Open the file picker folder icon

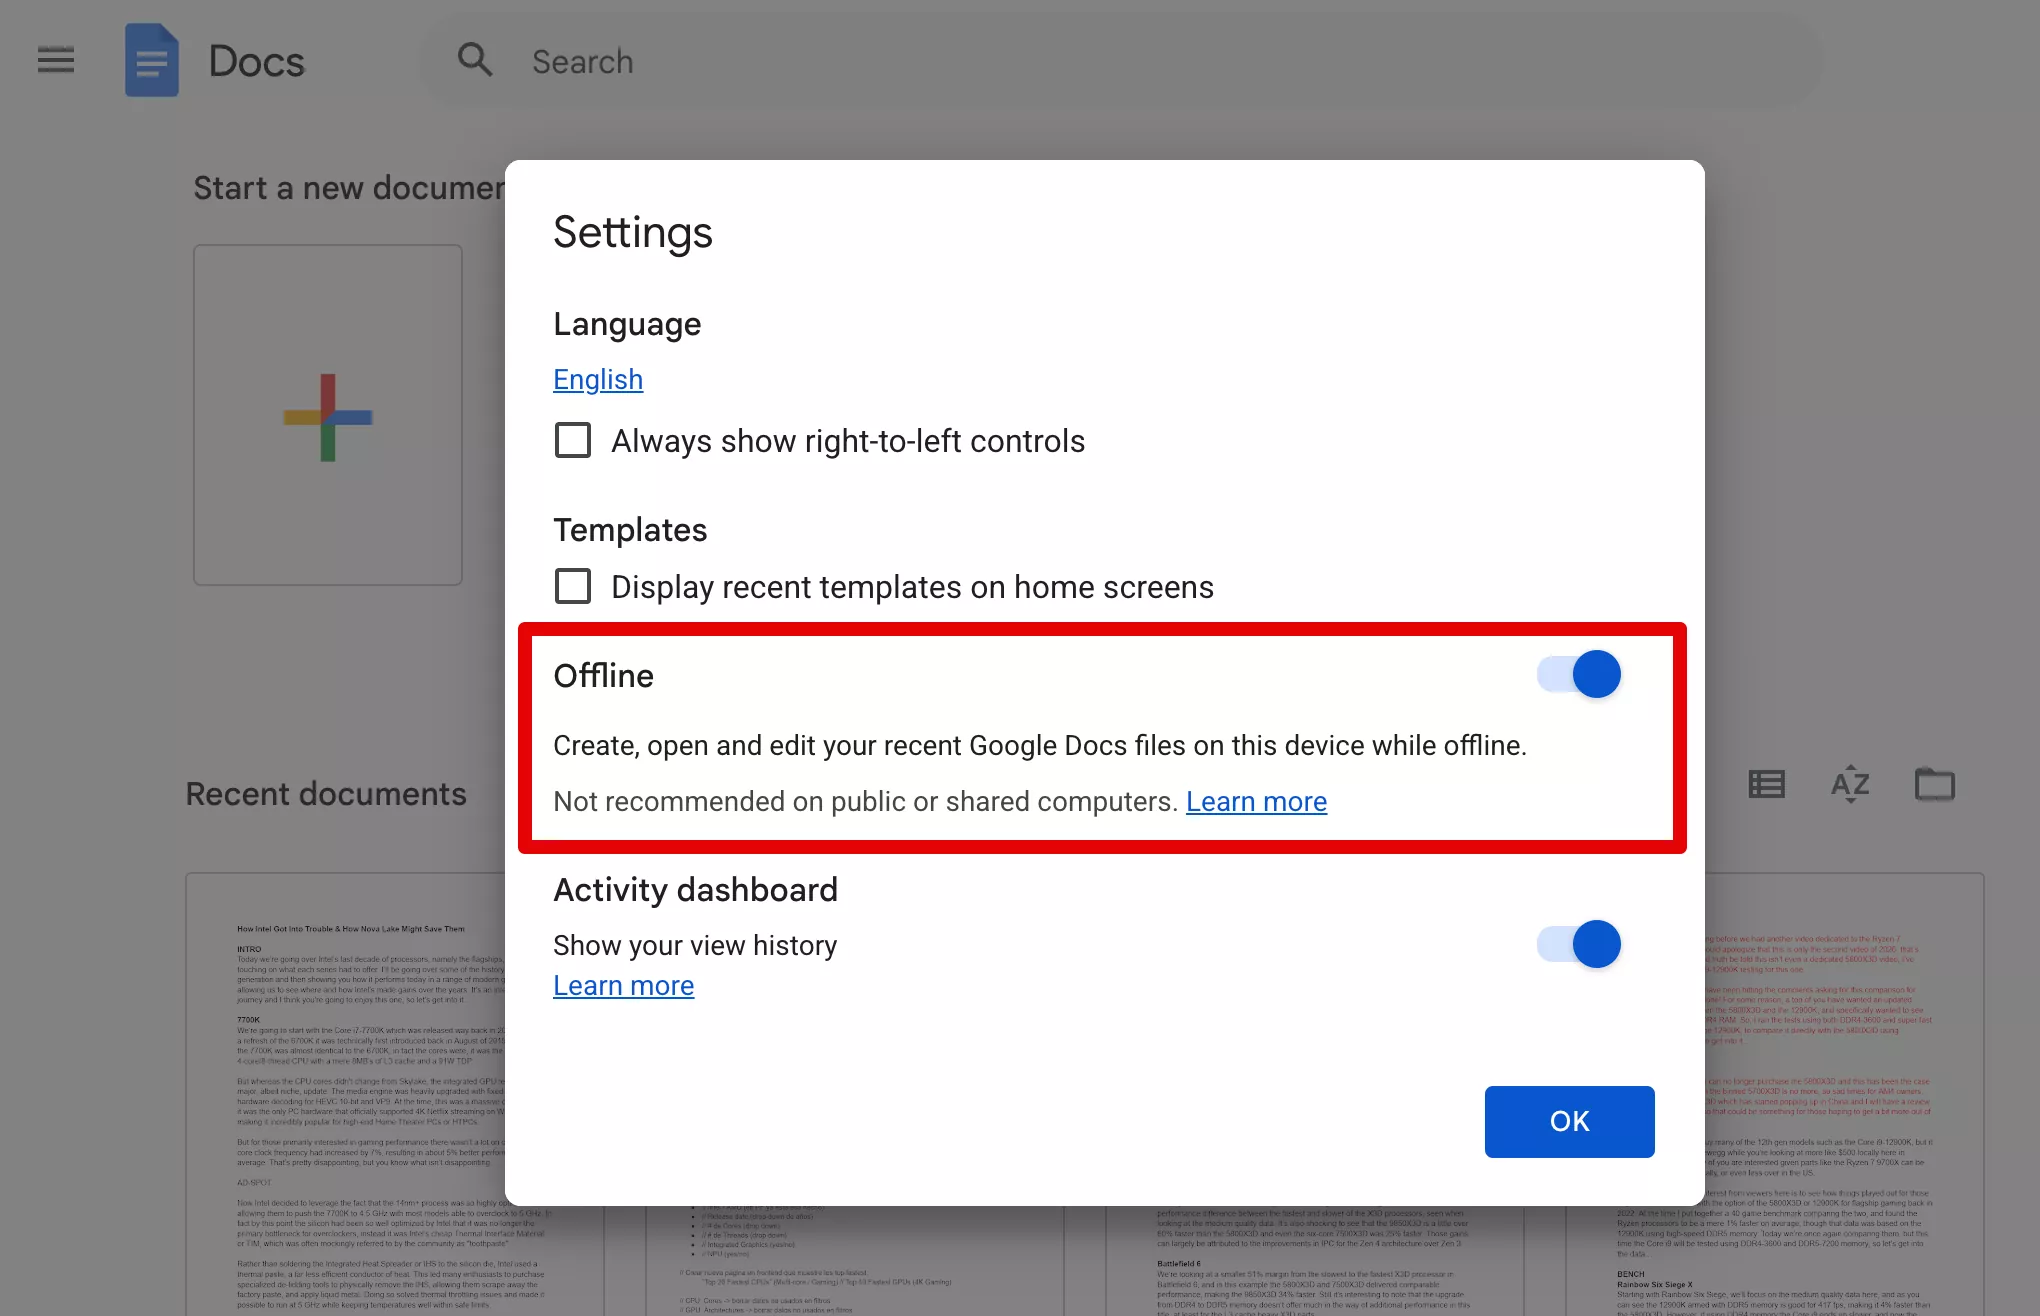coord(1934,784)
